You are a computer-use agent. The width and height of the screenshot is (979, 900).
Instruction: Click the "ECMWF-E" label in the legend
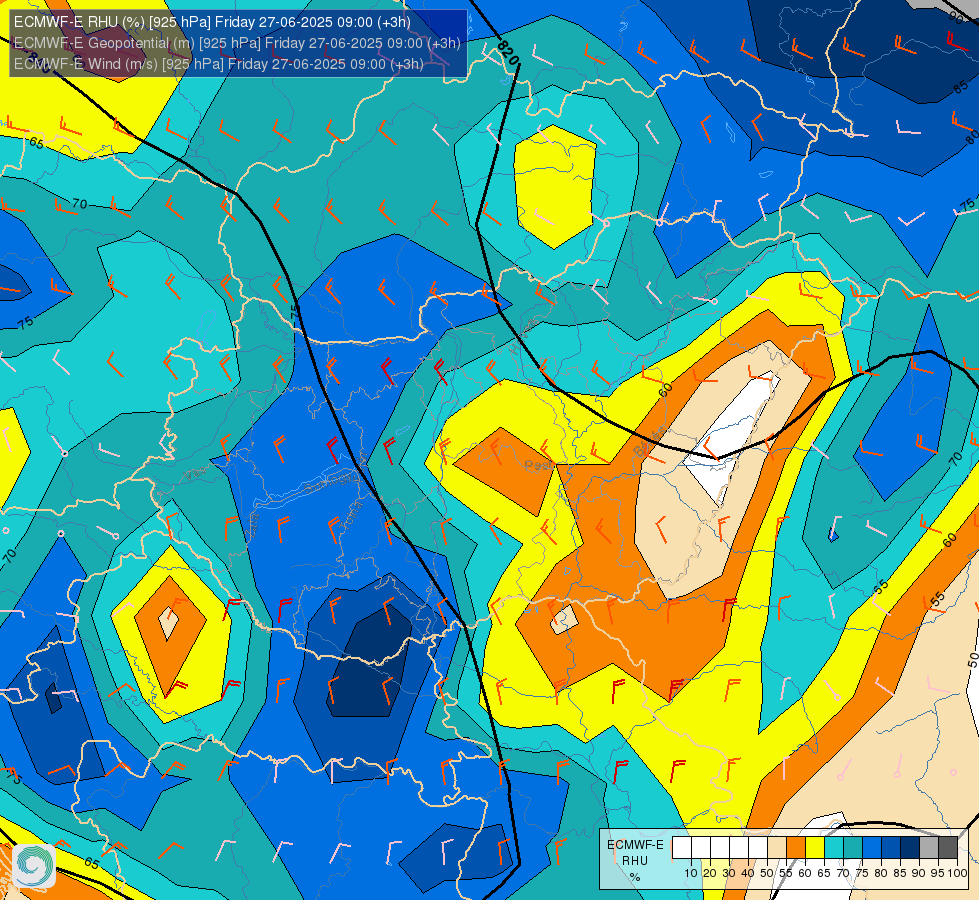tap(635, 845)
